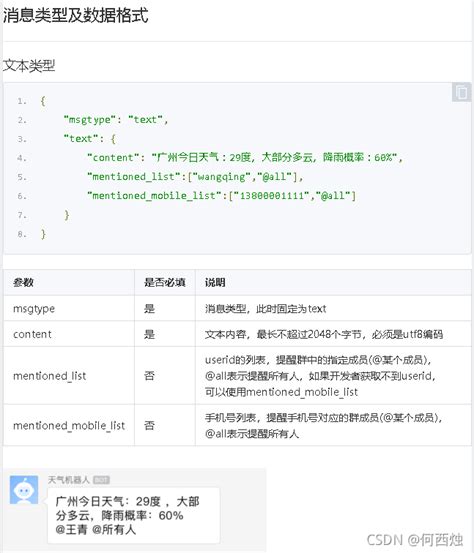Click the 是否必填 column header

[165, 282]
